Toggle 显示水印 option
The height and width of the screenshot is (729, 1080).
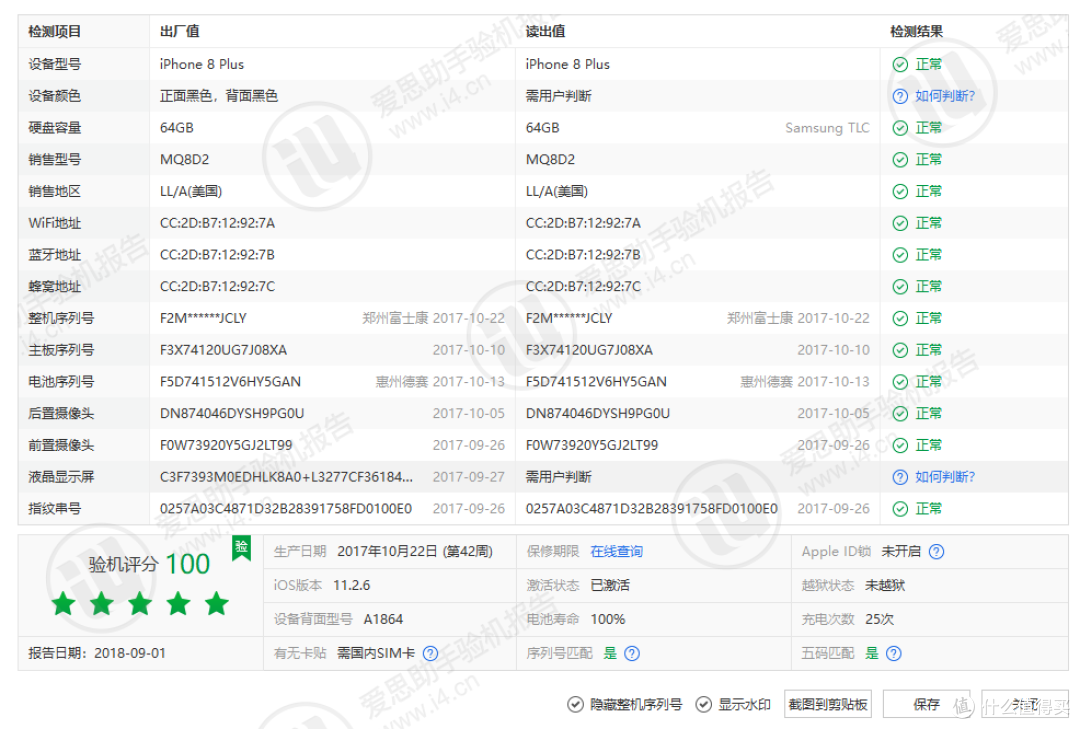pyautogui.click(x=733, y=704)
